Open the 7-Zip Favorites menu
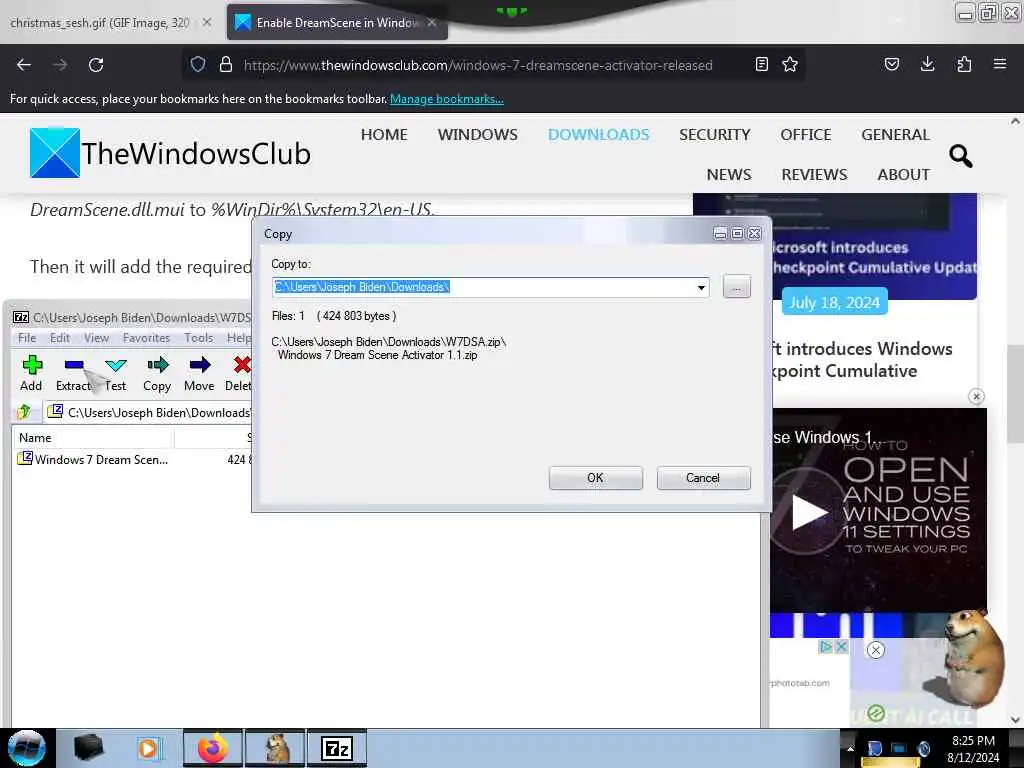Screen dimensions: 1024x768 146,338
